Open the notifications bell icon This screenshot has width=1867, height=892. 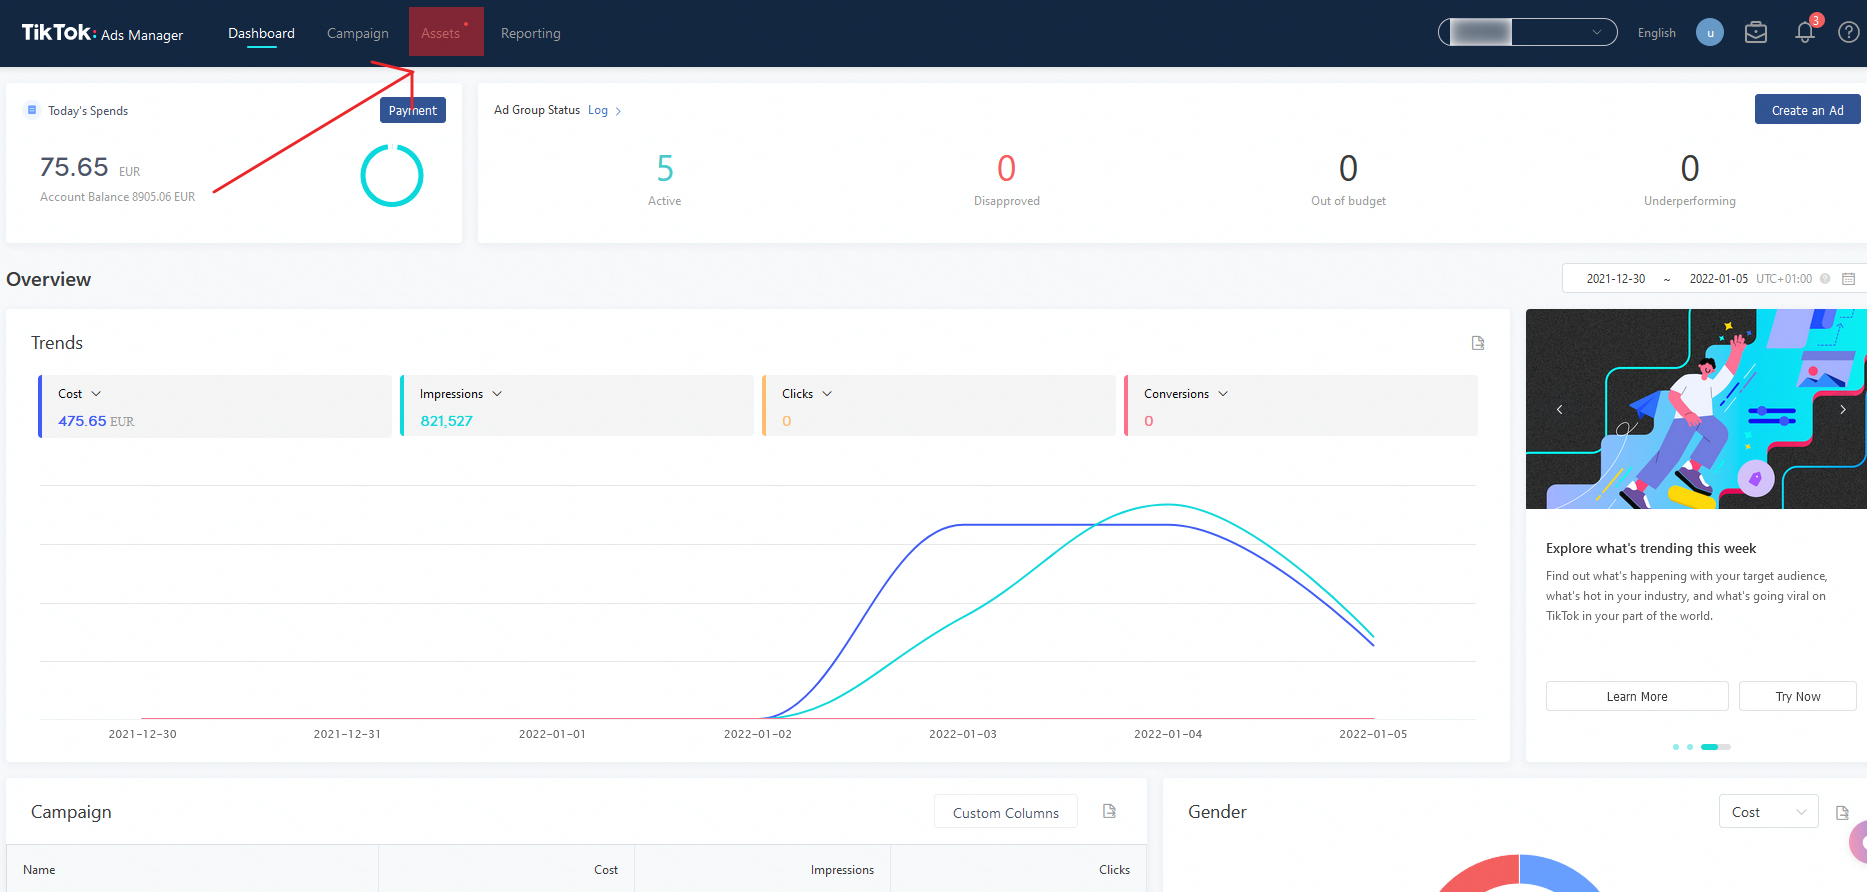point(1805,33)
